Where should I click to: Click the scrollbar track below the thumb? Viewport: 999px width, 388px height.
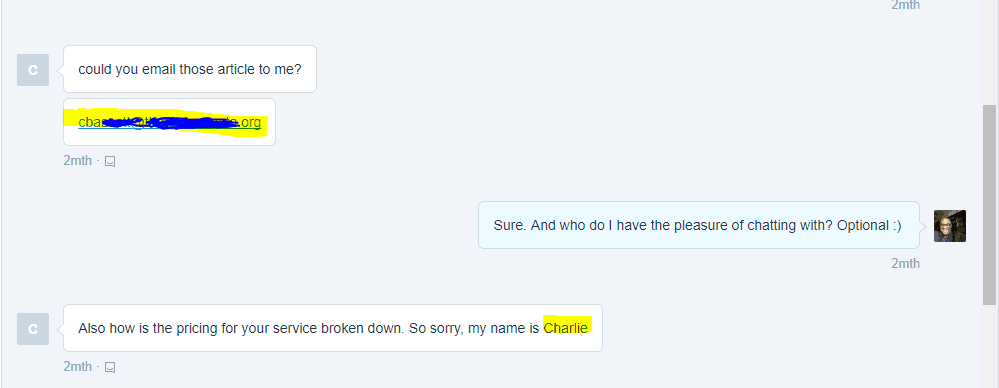(x=989, y=347)
